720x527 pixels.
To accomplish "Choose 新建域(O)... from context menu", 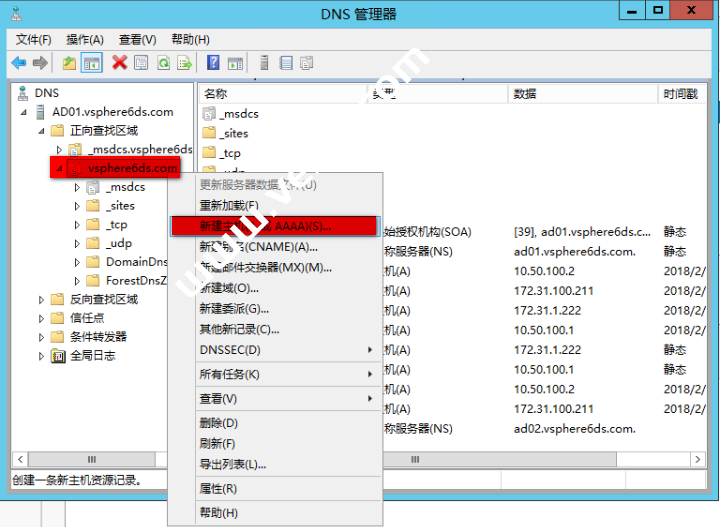I will (275, 288).
